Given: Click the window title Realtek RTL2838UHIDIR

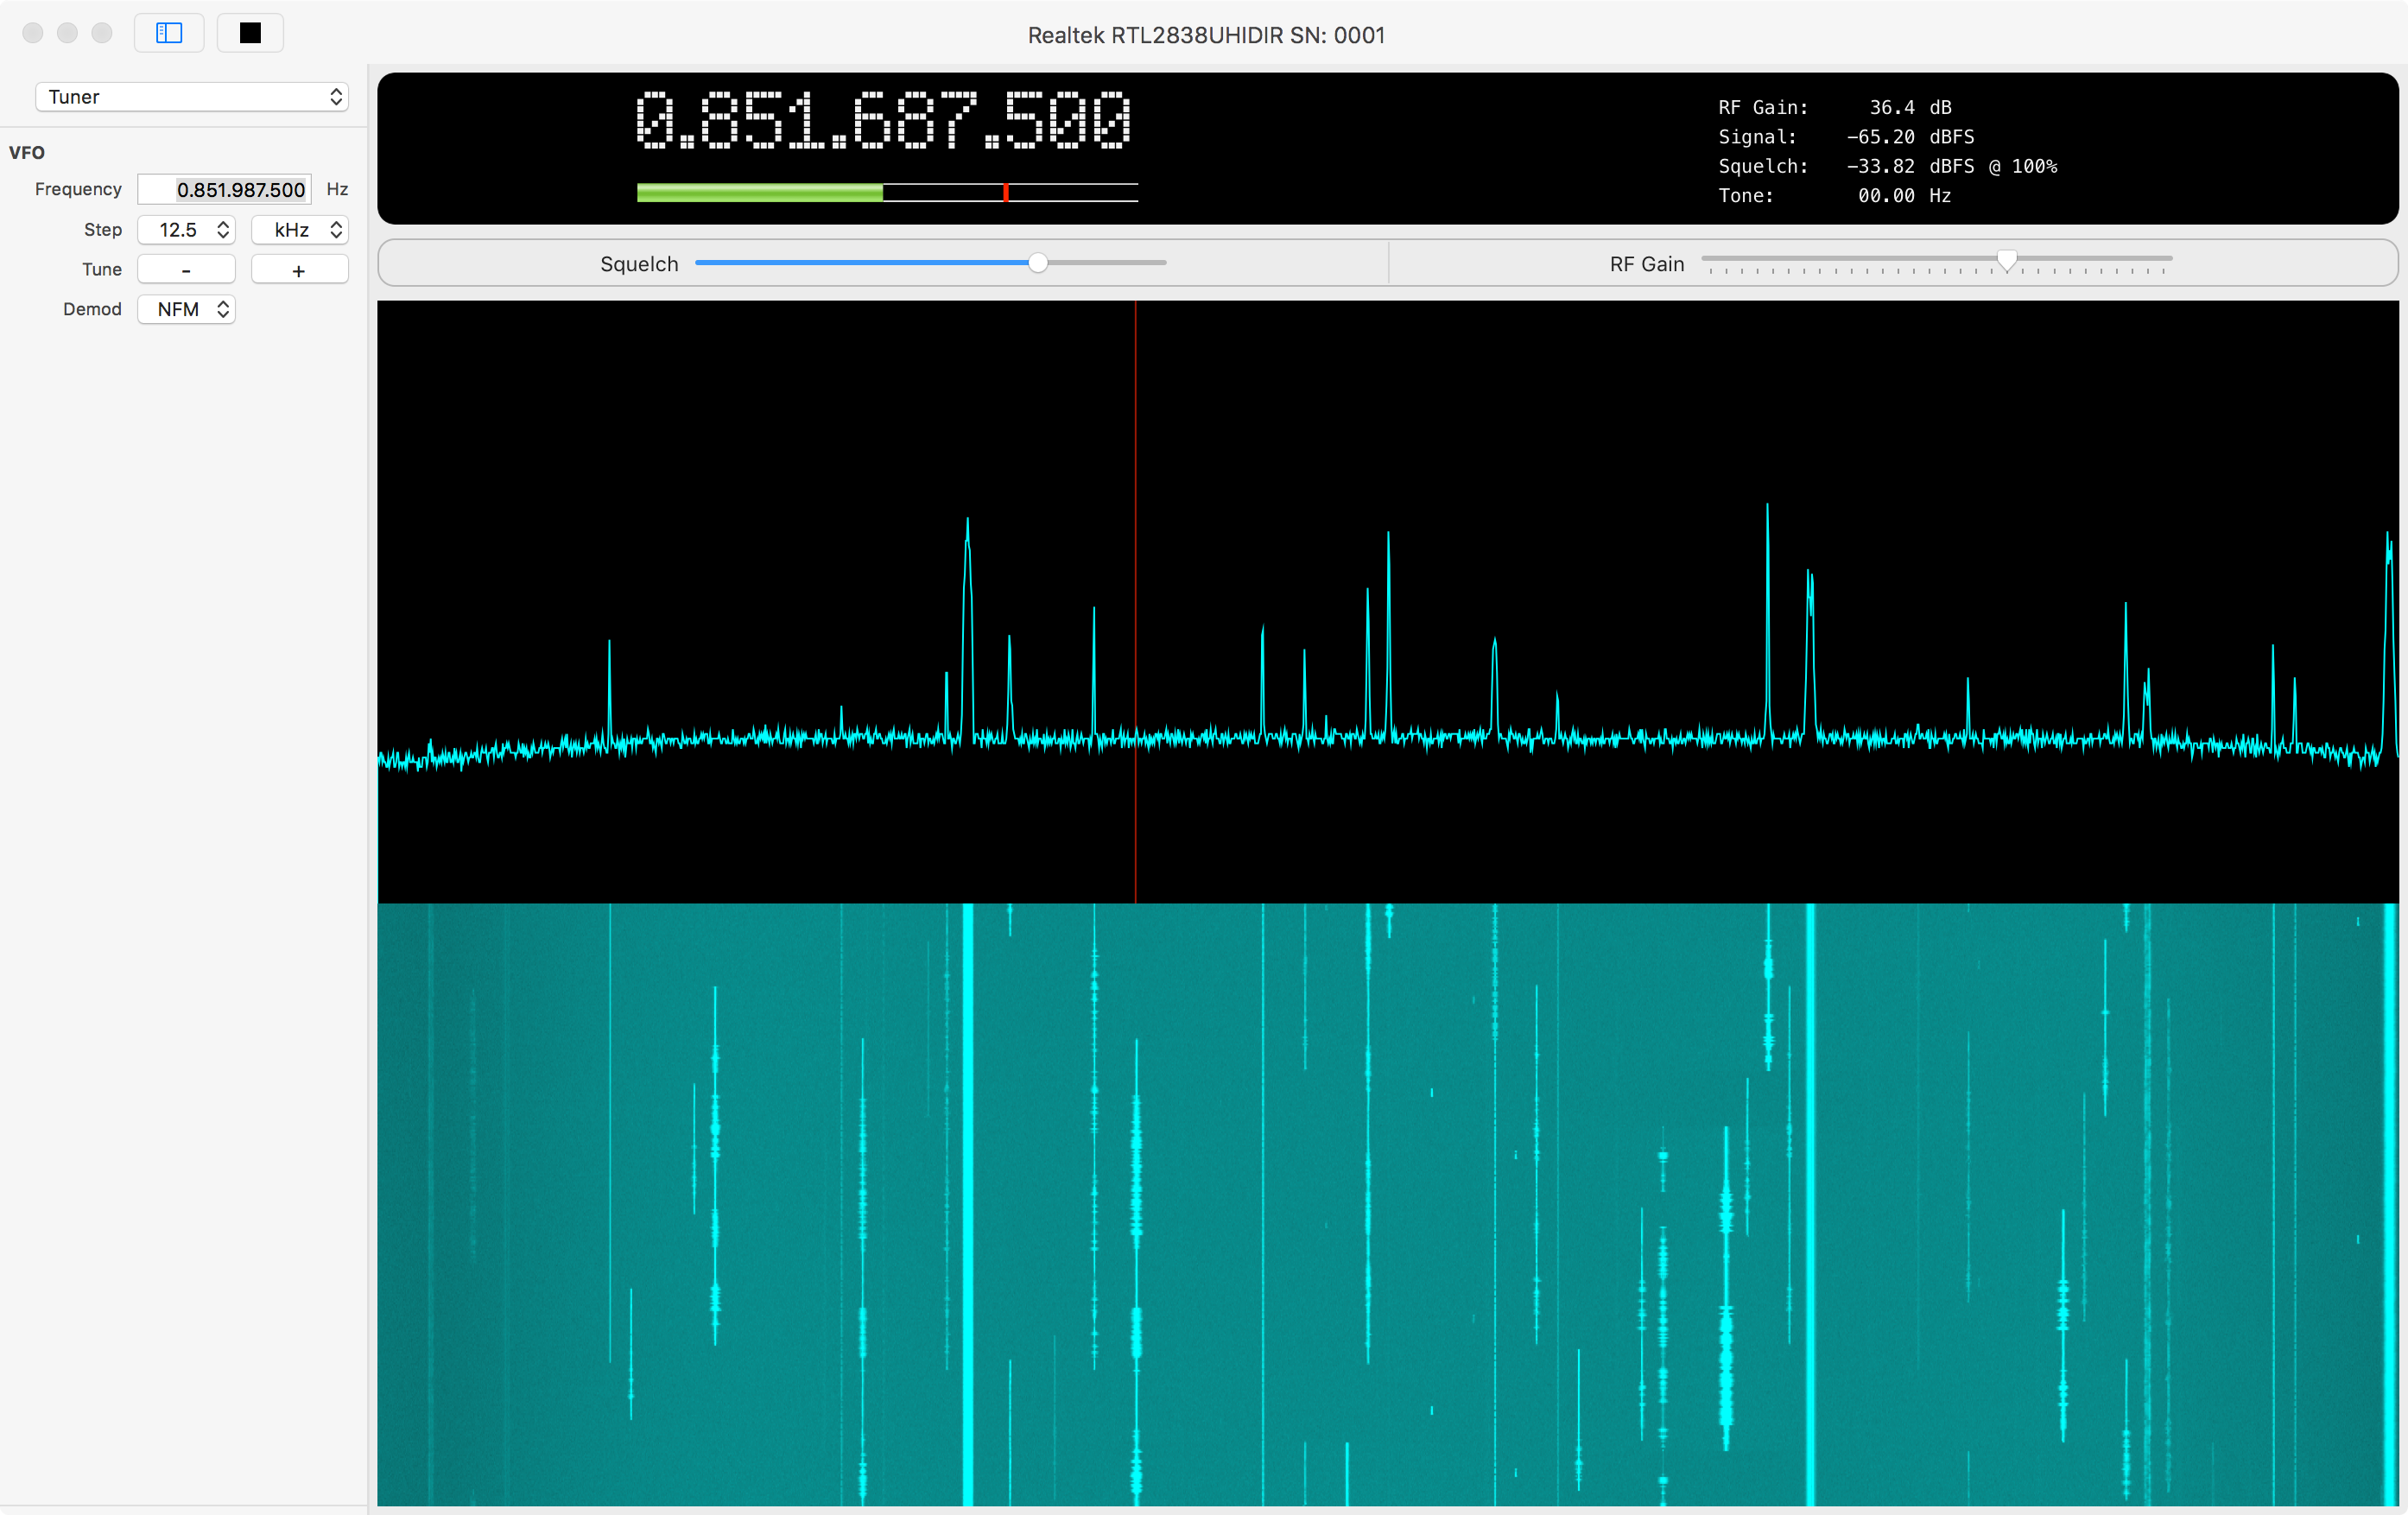Looking at the screenshot, I should tap(1206, 35).
